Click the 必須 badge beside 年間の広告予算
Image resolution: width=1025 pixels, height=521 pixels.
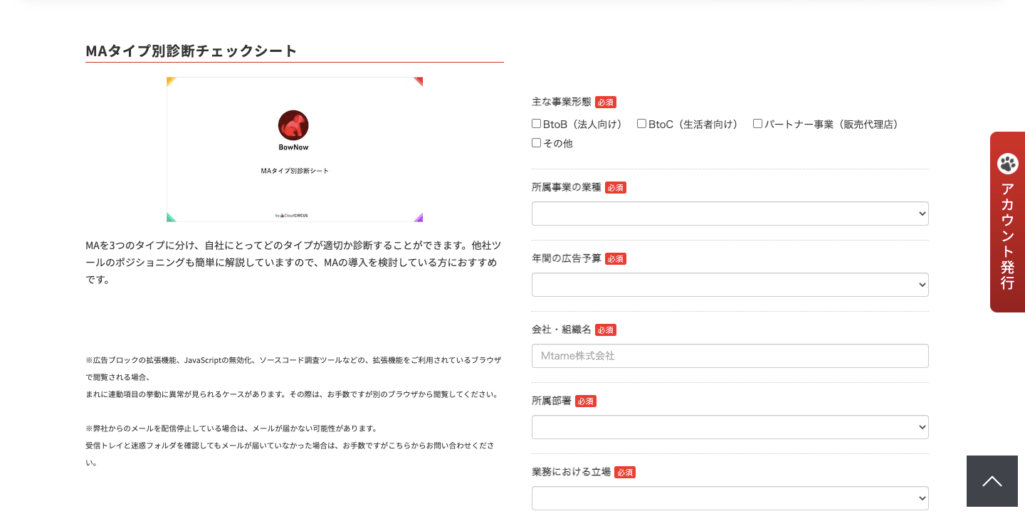tap(615, 259)
